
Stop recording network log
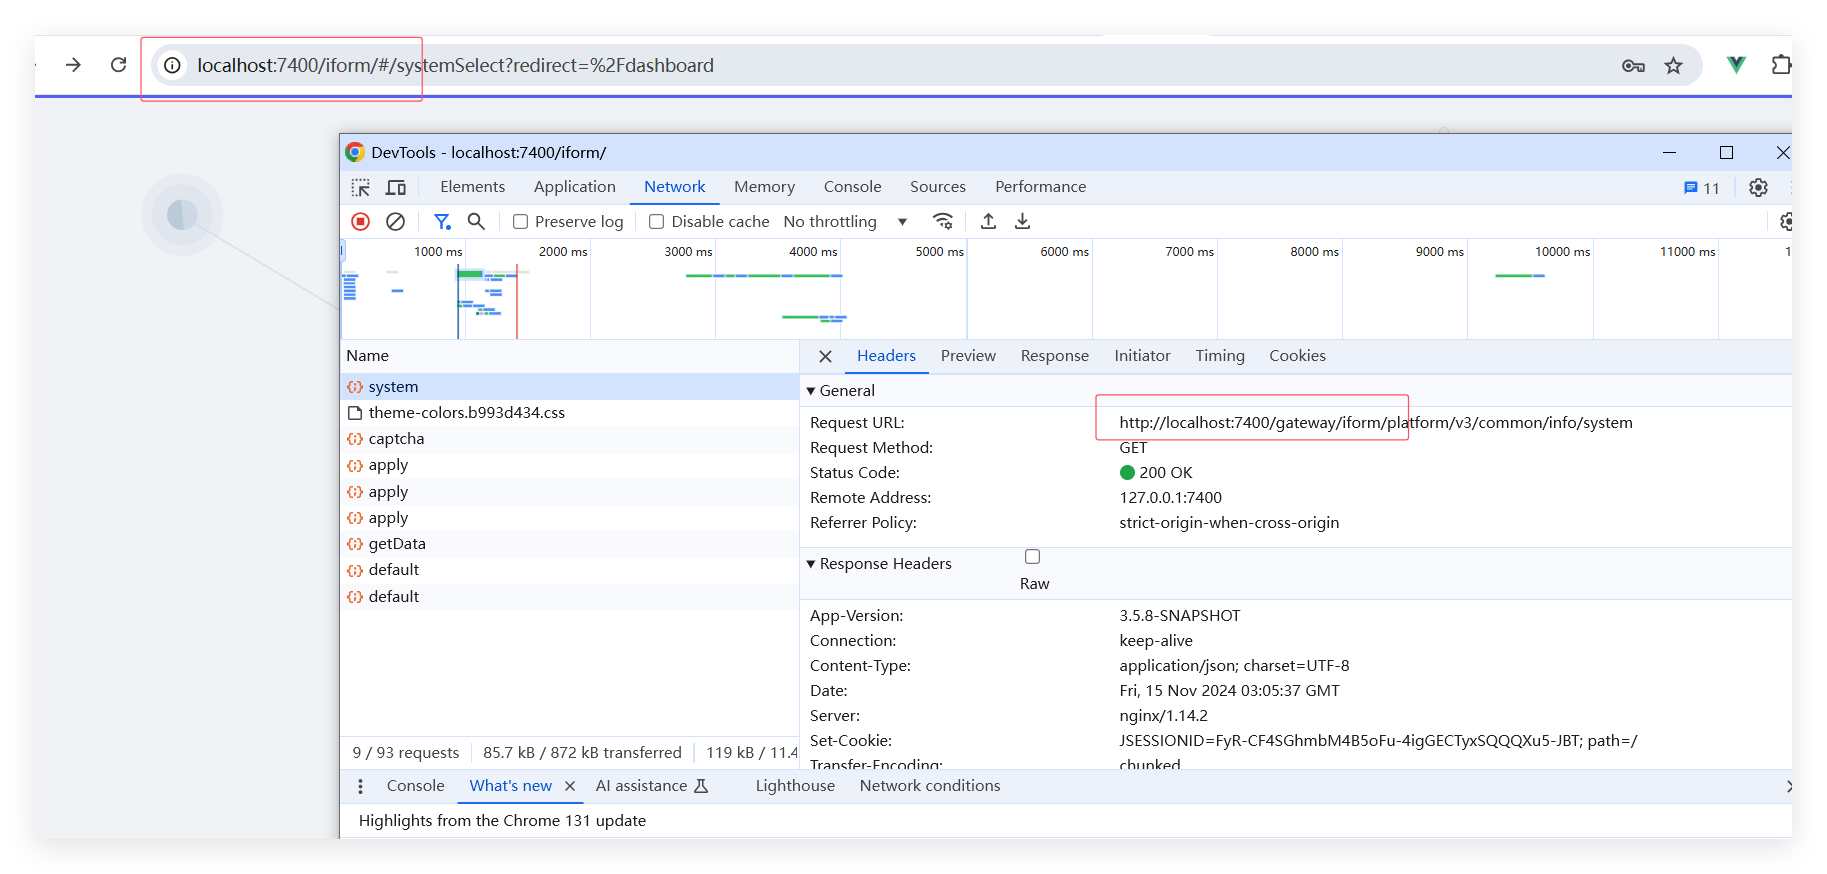[x=361, y=222]
